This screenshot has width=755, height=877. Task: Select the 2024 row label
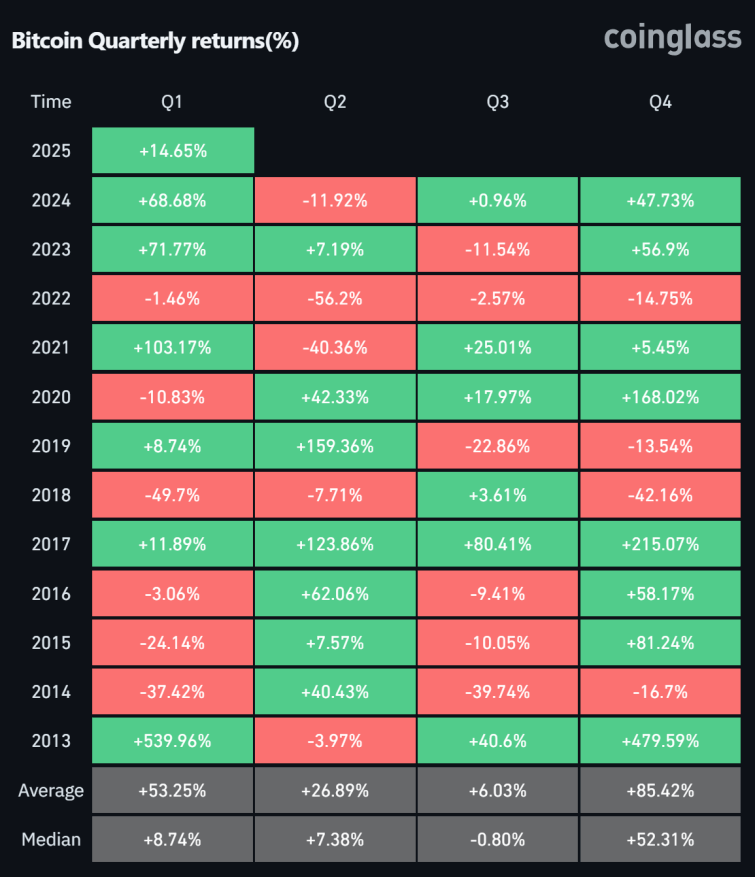pyautogui.click(x=51, y=200)
